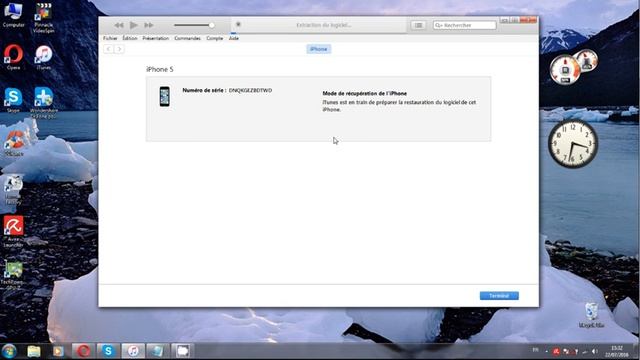The image size is (640, 360).
Task: Focus the Rechercher search field
Action: 464,25
